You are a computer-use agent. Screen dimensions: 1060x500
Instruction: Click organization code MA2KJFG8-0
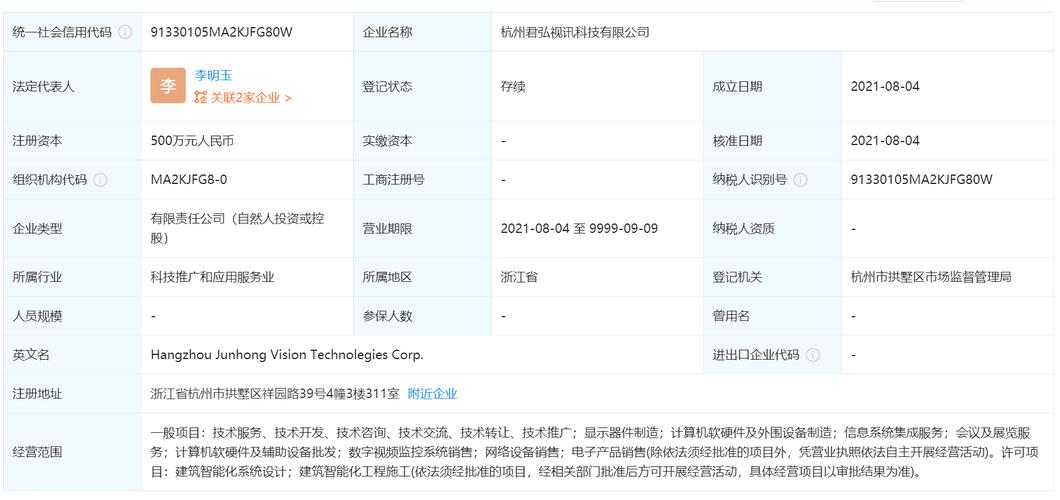[189, 180]
